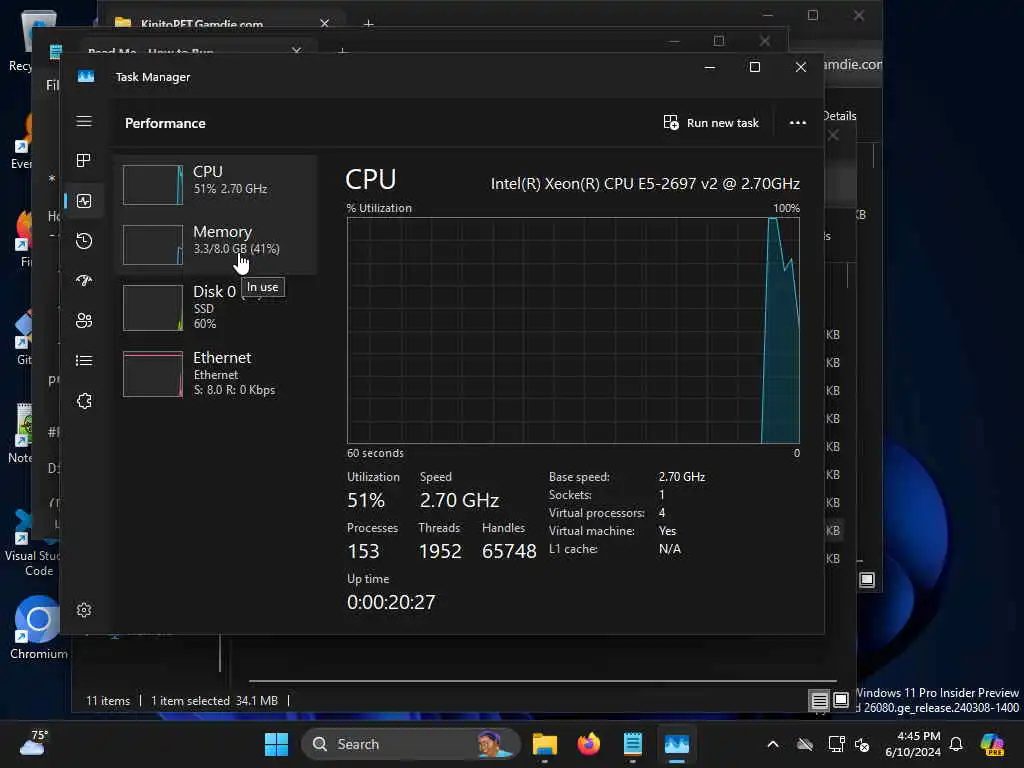Viewport: 1024px width, 768px height.
Task: Select the Memory performance item
Action: click(216, 244)
